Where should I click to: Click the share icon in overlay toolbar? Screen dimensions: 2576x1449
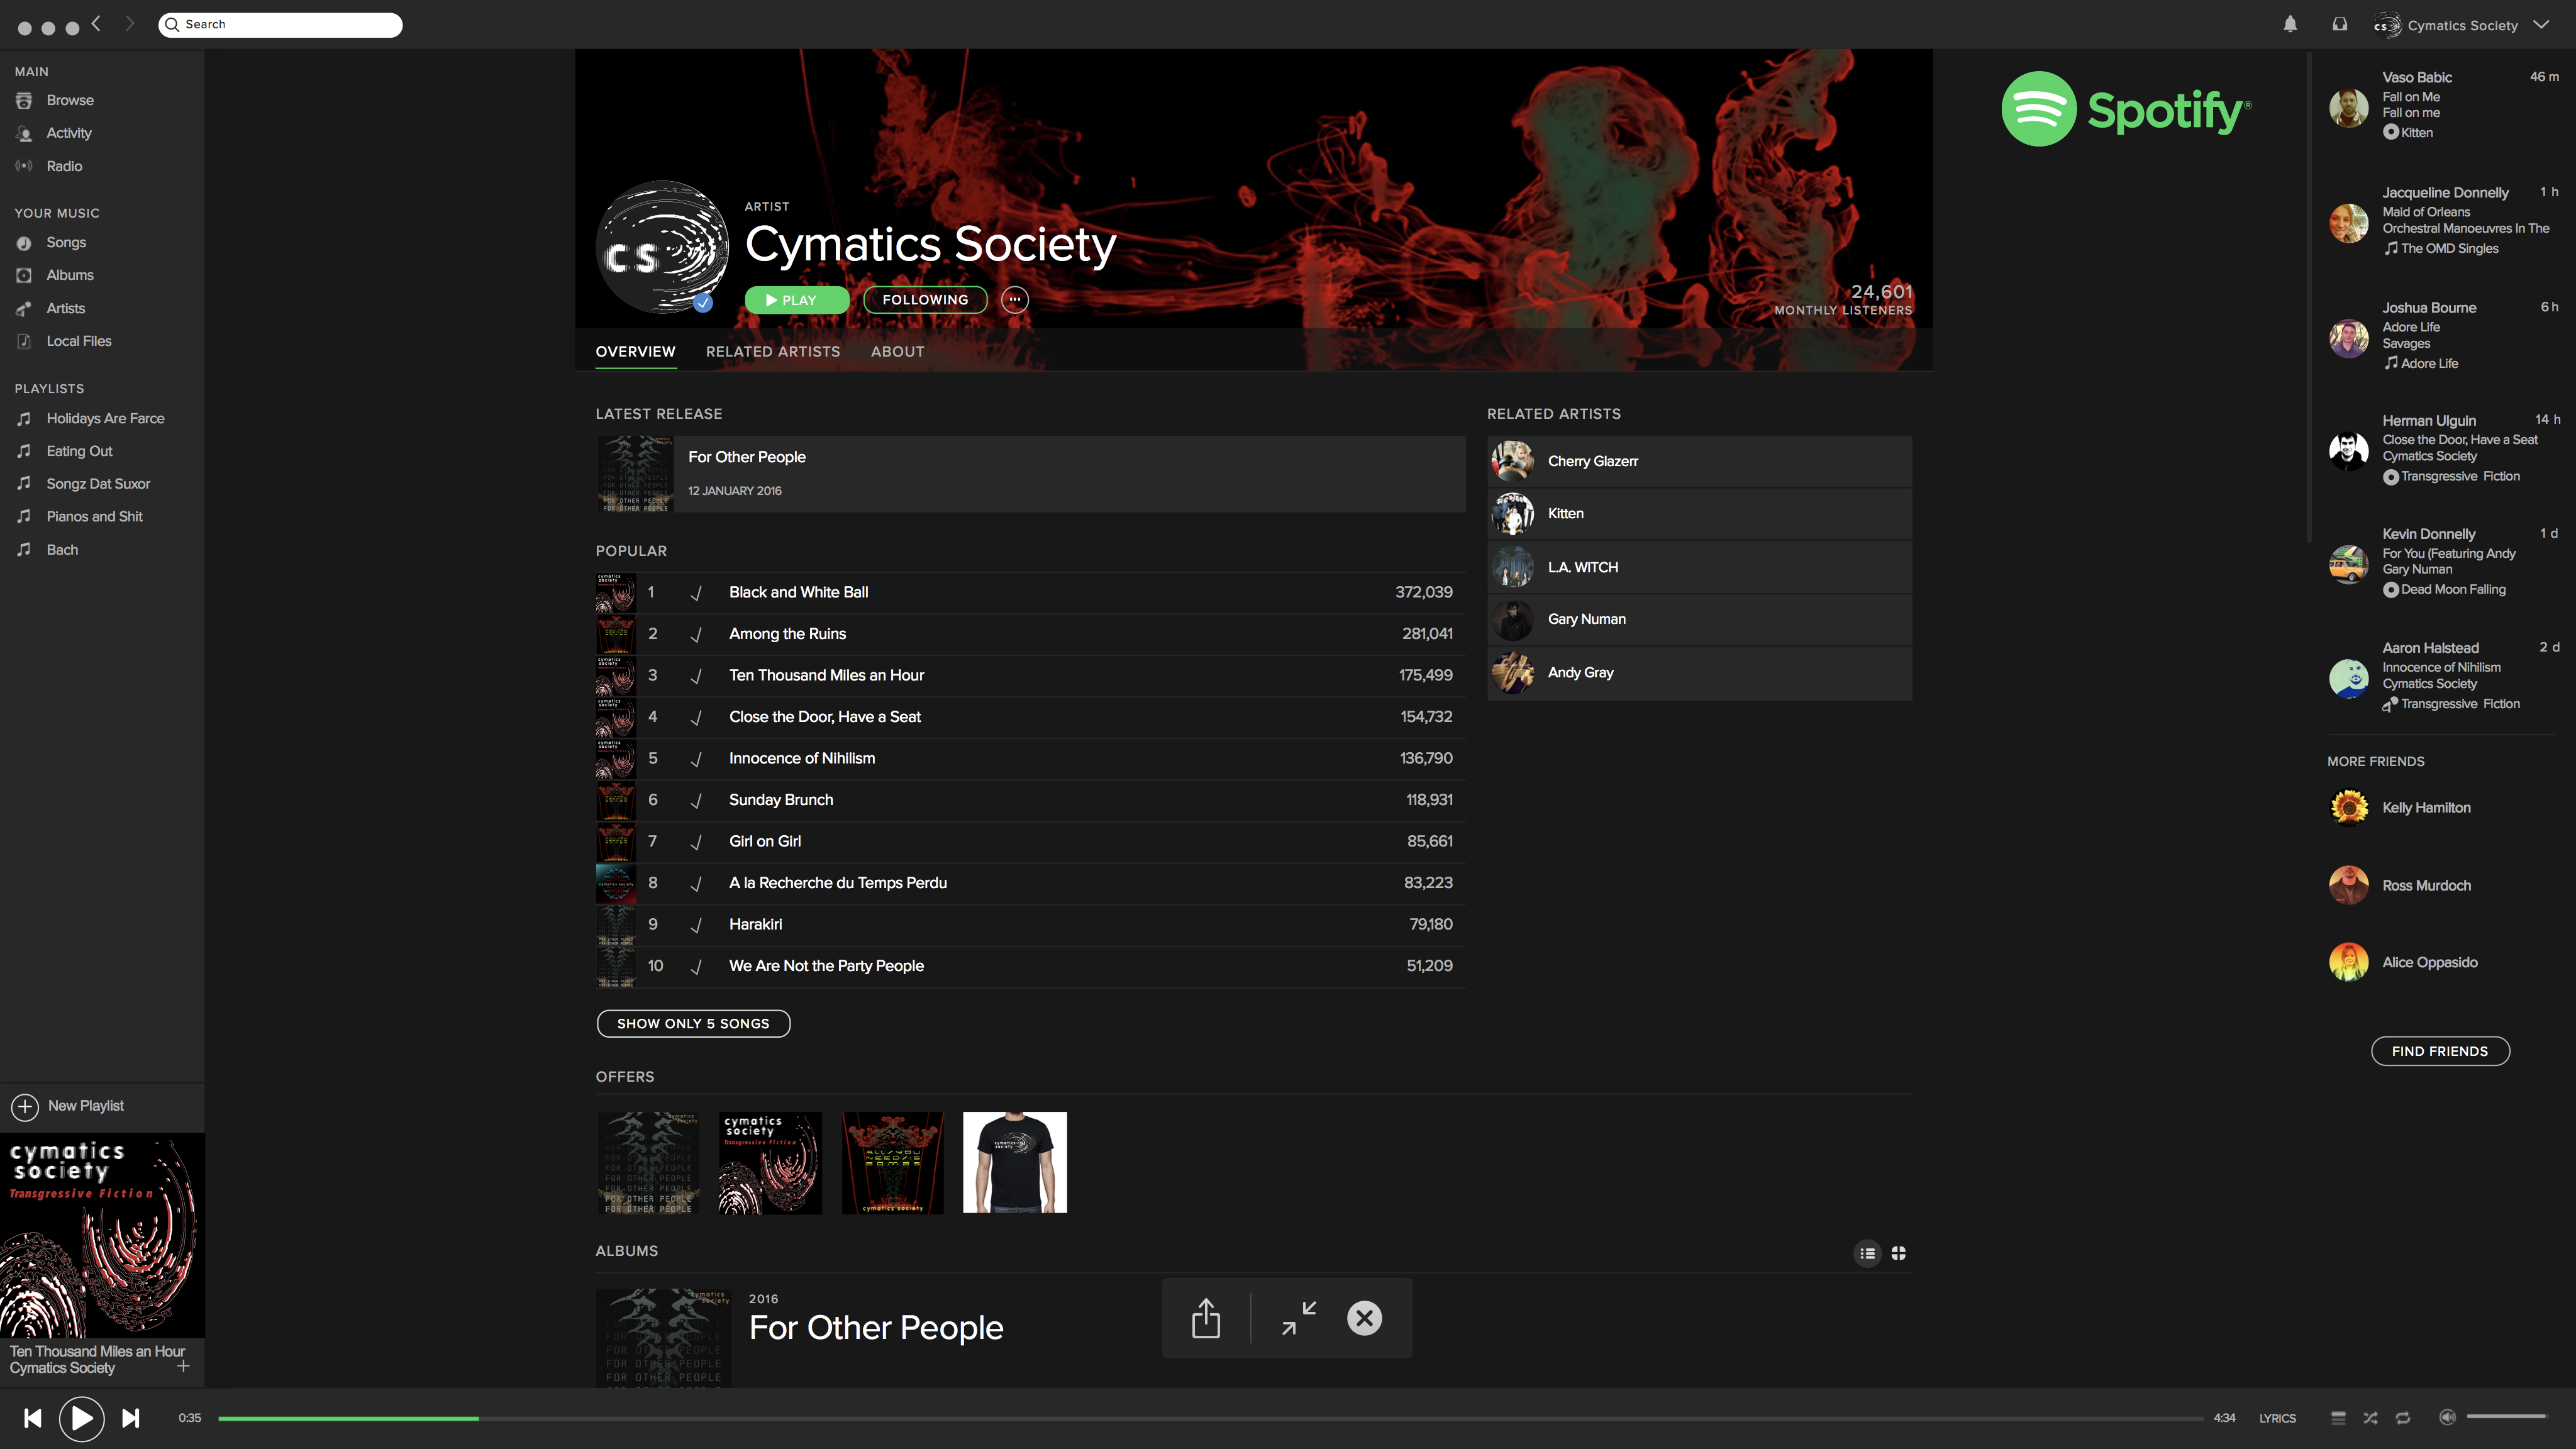[1206, 1318]
